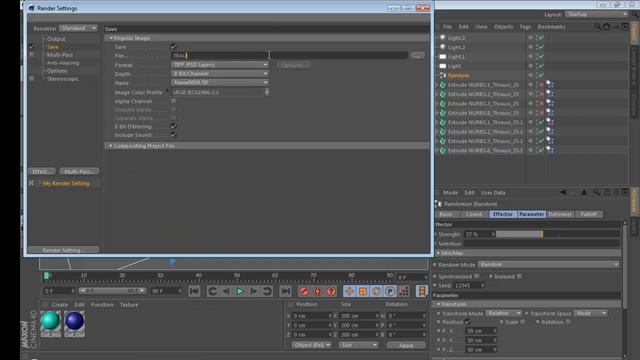The image size is (640, 360).
Task: Open the Size dropdown in Coordinates
Action: pos(358,345)
